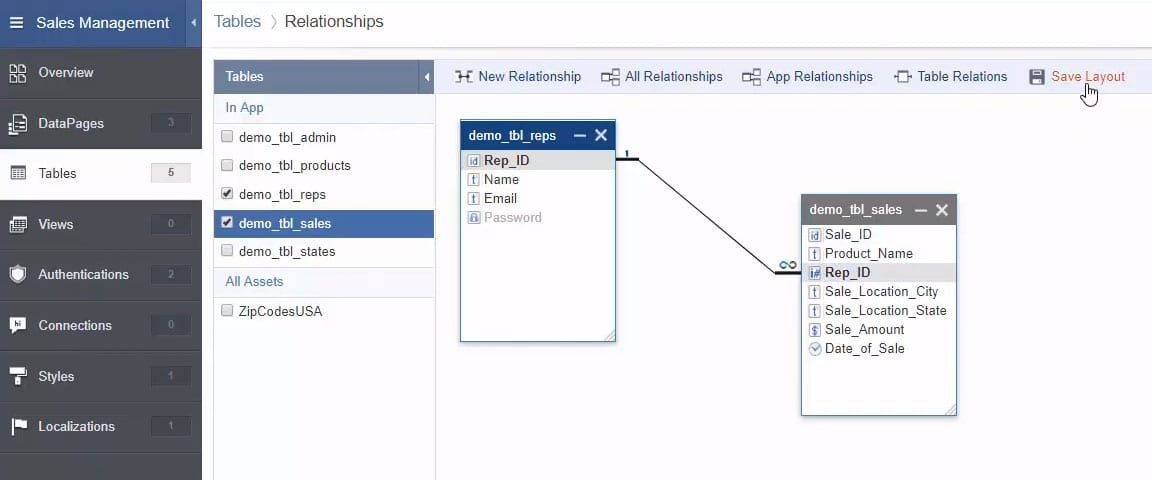Screen dimensions: 1152x480
Task: Tick the demo_tbl_states checkbox
Action: (227, 251)
